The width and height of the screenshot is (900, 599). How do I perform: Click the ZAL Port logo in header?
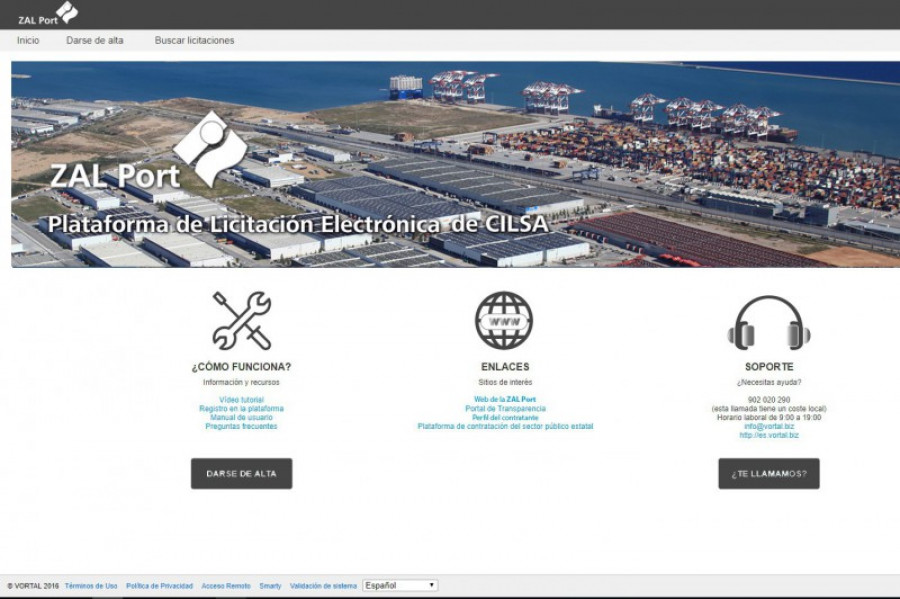coord(48,14)
